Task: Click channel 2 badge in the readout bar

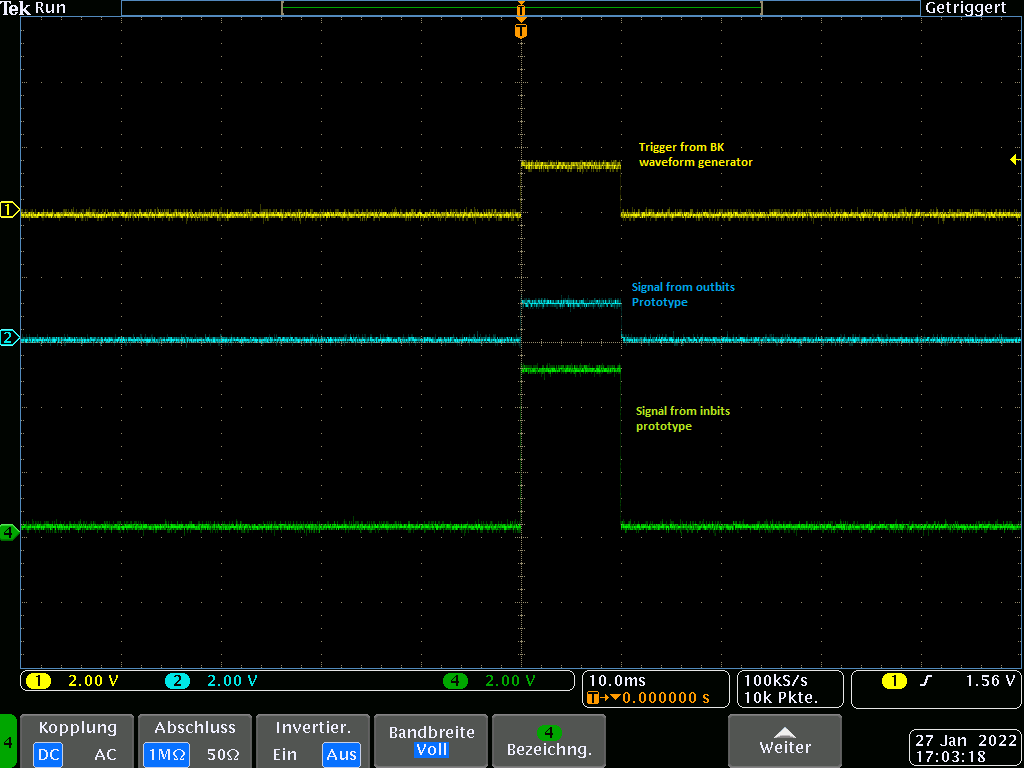Action: [x=177, y=681]
